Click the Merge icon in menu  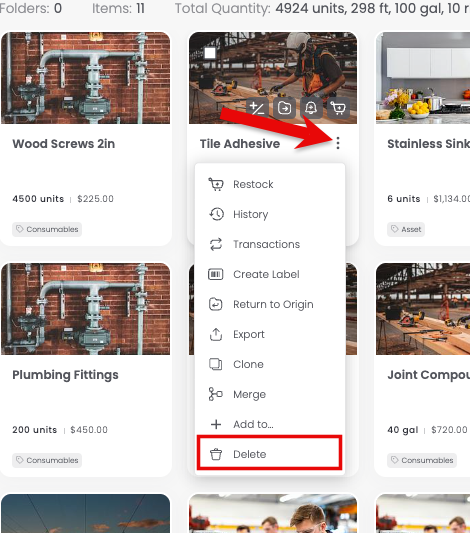[216, 394]
